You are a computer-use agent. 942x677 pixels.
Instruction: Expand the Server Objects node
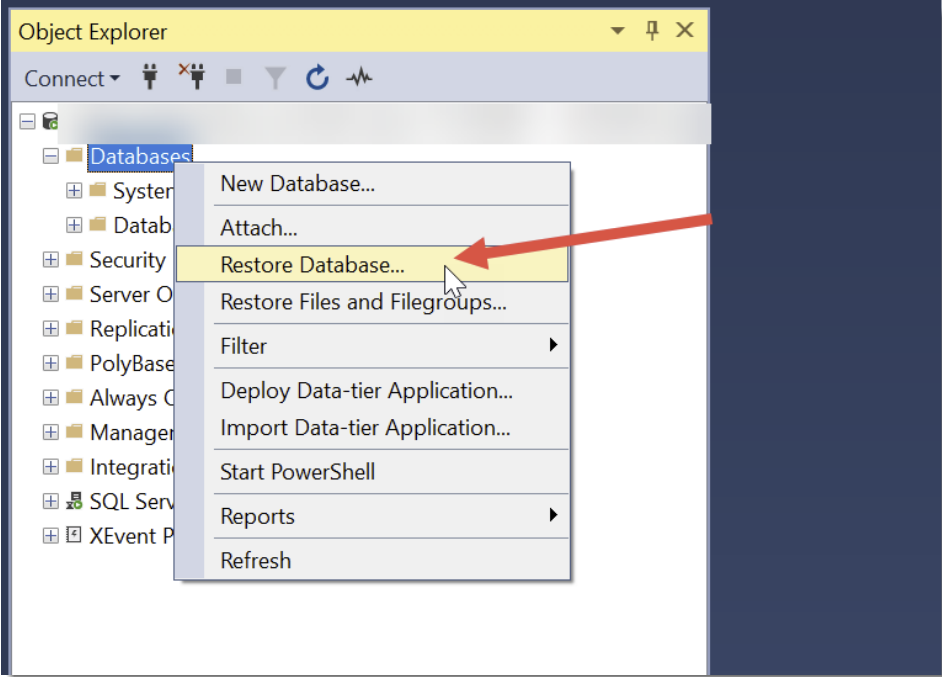(51, 294)
